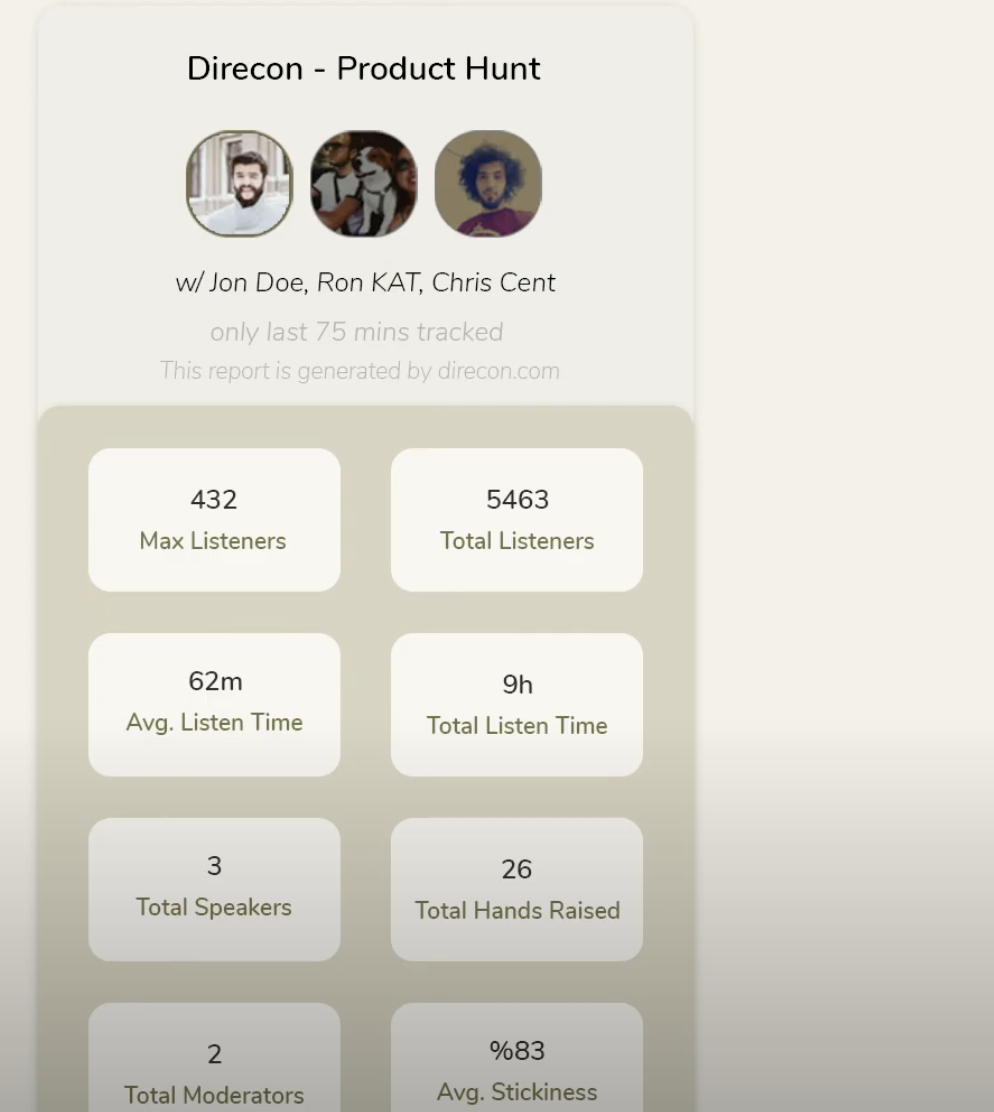Click the 5463 listeners number
The height and width of the screenshot is (1112, 994).
click(x=518, y=499)
